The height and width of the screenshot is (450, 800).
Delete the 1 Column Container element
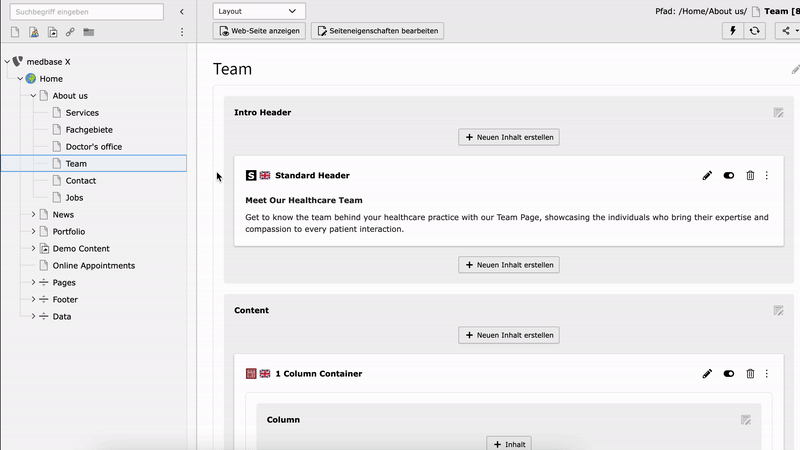tap(750, 374)
